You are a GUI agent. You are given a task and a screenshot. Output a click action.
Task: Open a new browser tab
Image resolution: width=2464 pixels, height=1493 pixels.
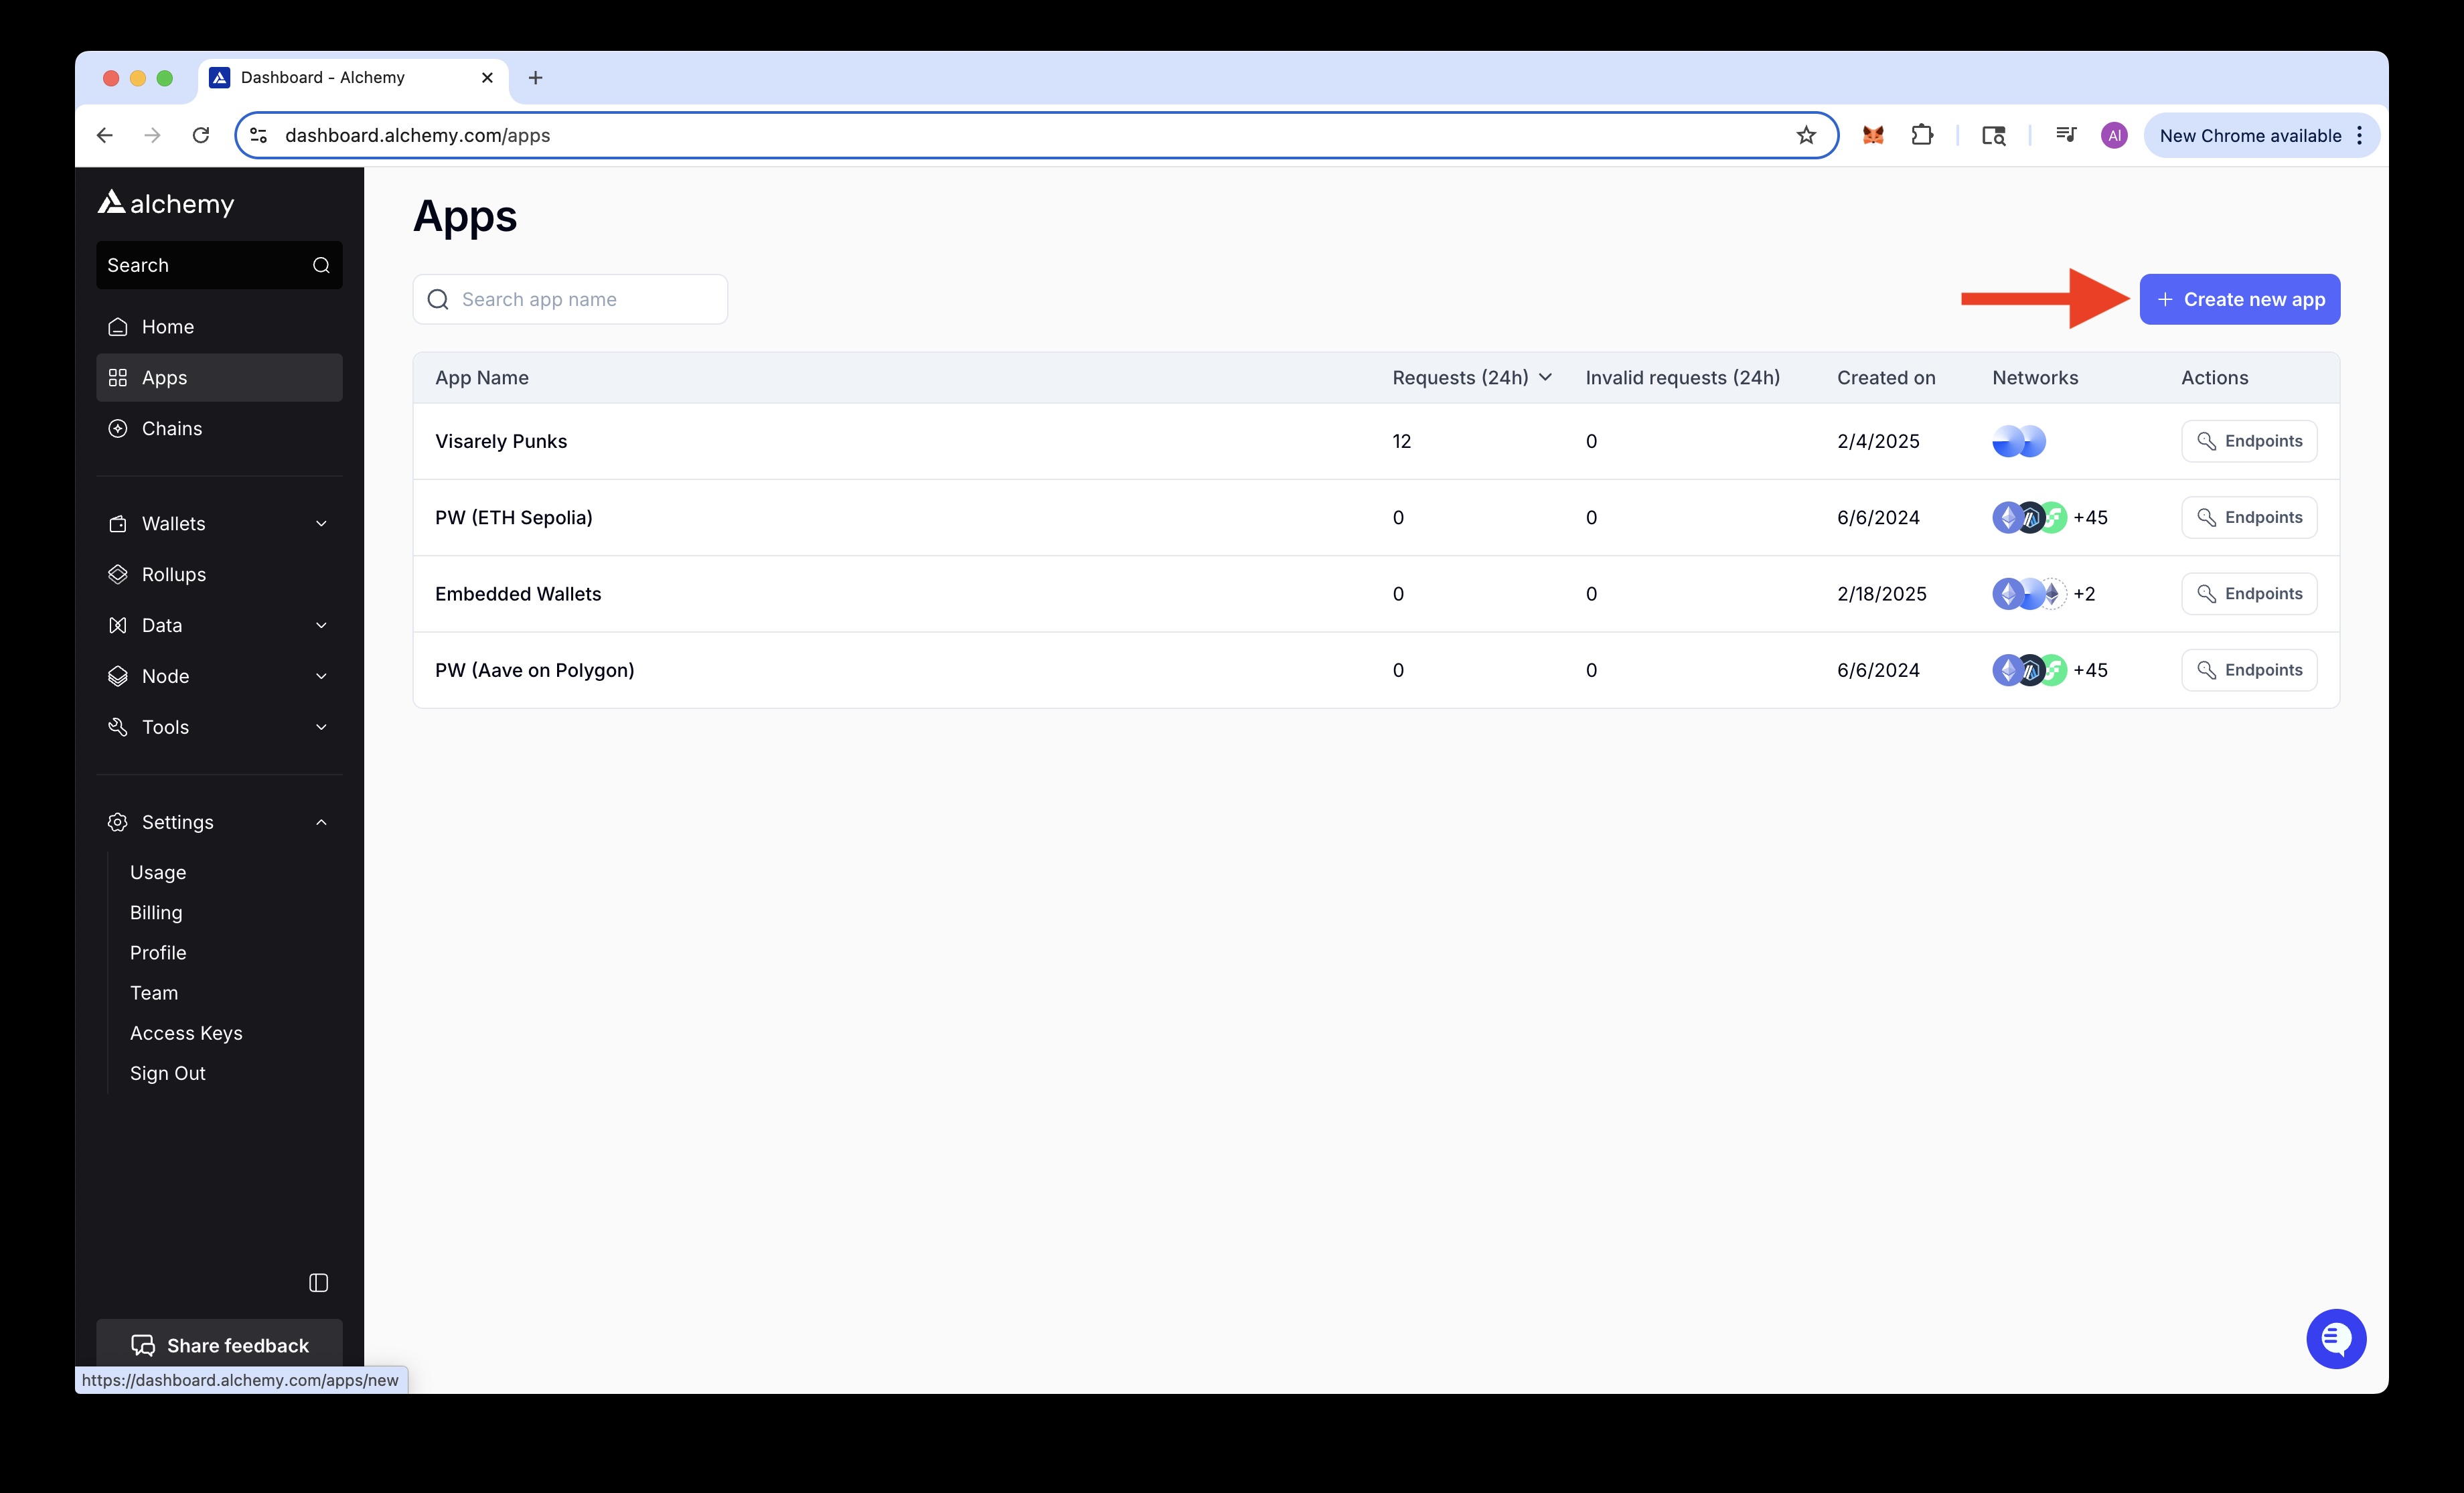pos(535,77)
